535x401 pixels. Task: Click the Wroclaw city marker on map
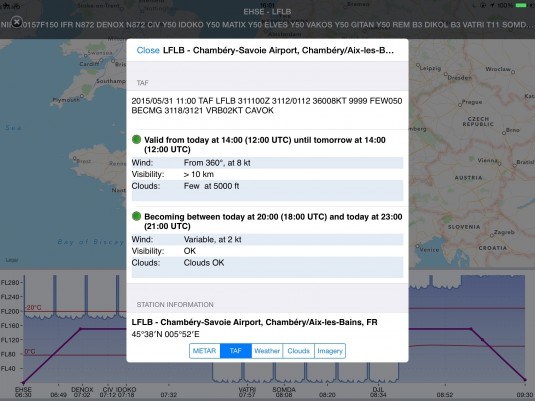pos(512,72)
